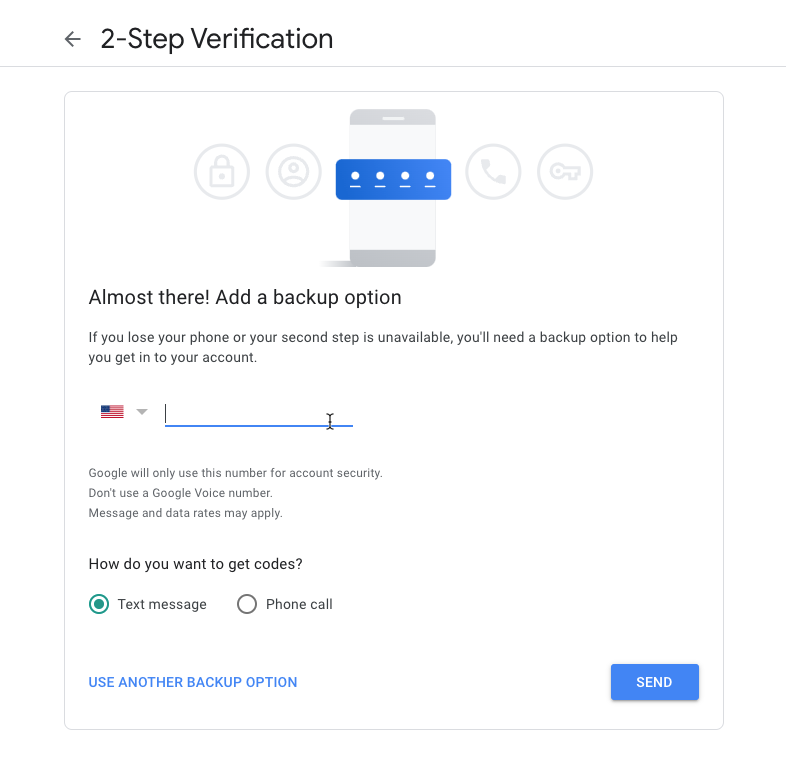Click the phone illustration bottom bar
The width and height of the screenshot is (786, 775).
point(392,258)
